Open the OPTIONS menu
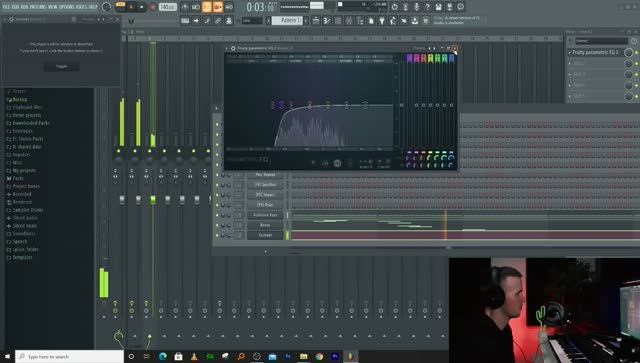Image resolution: width=640 pixels, height=363 pixels. (67, 7)
